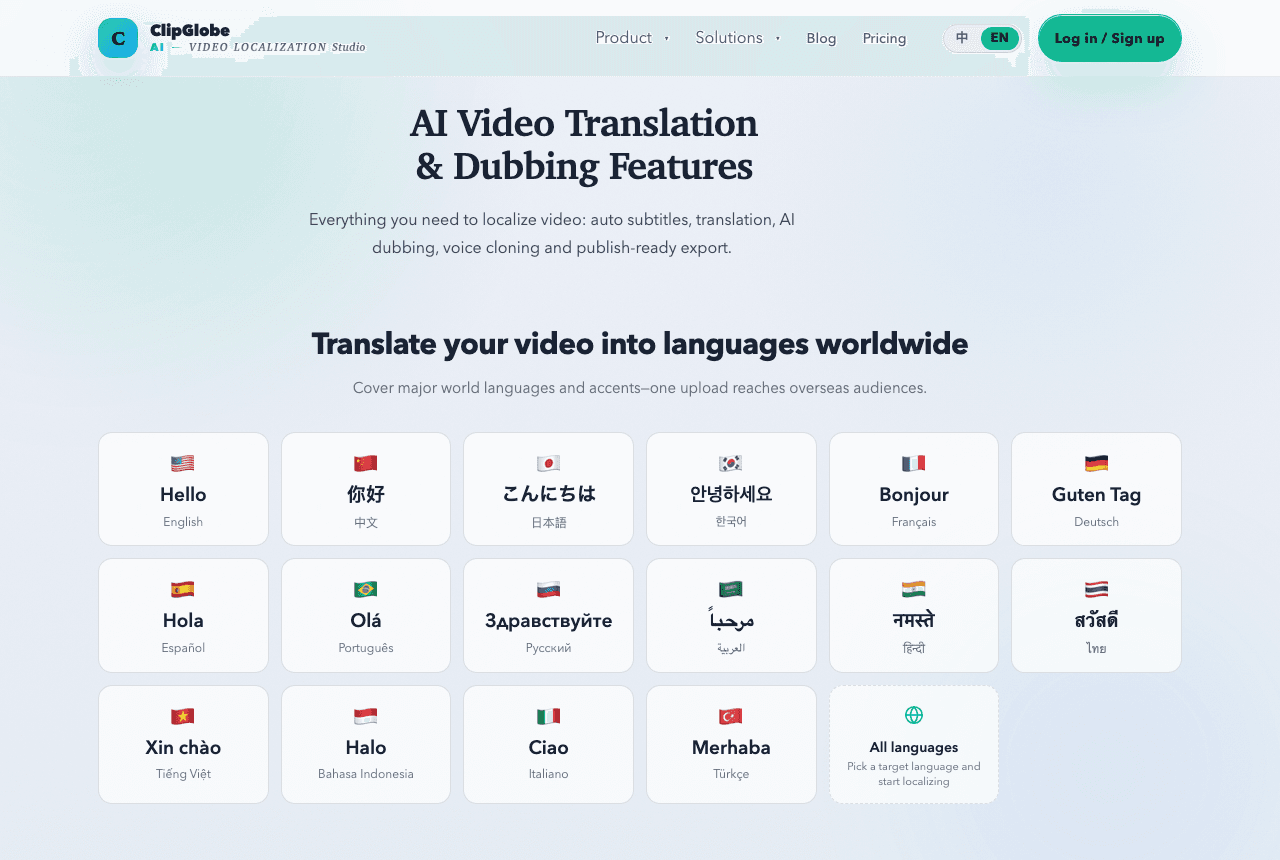
Task: Click the ClipGlobe logo icon
Action: tap(118, 38)
